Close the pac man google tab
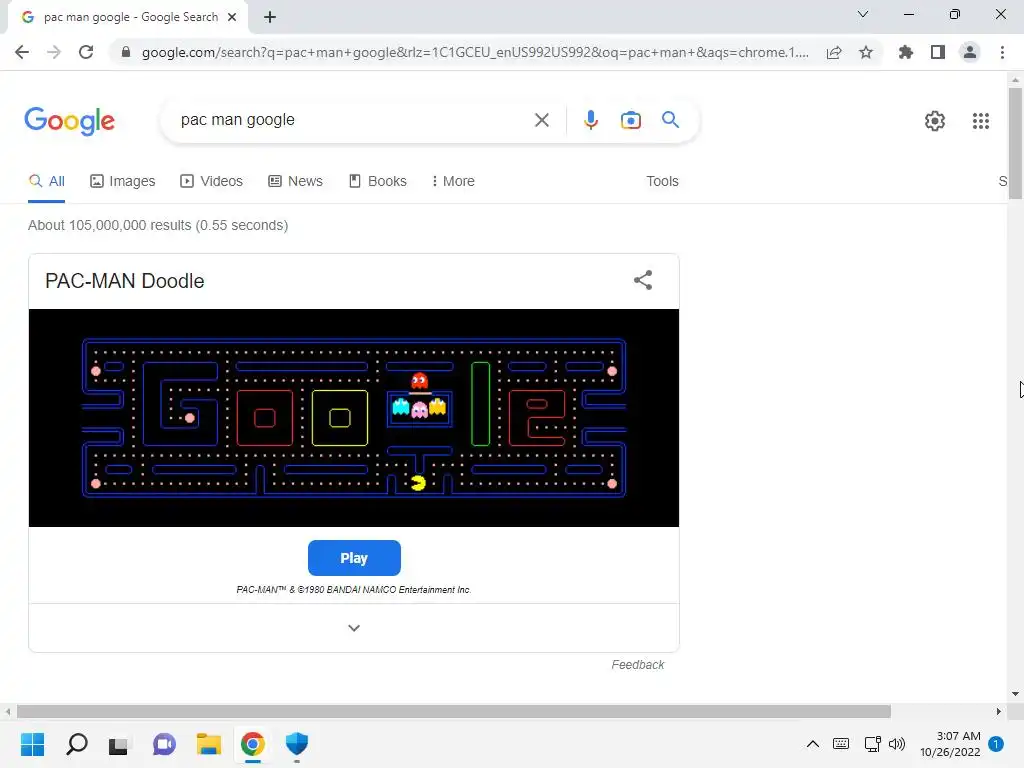Screen dimensions: 1024x768 click(232, 17)
